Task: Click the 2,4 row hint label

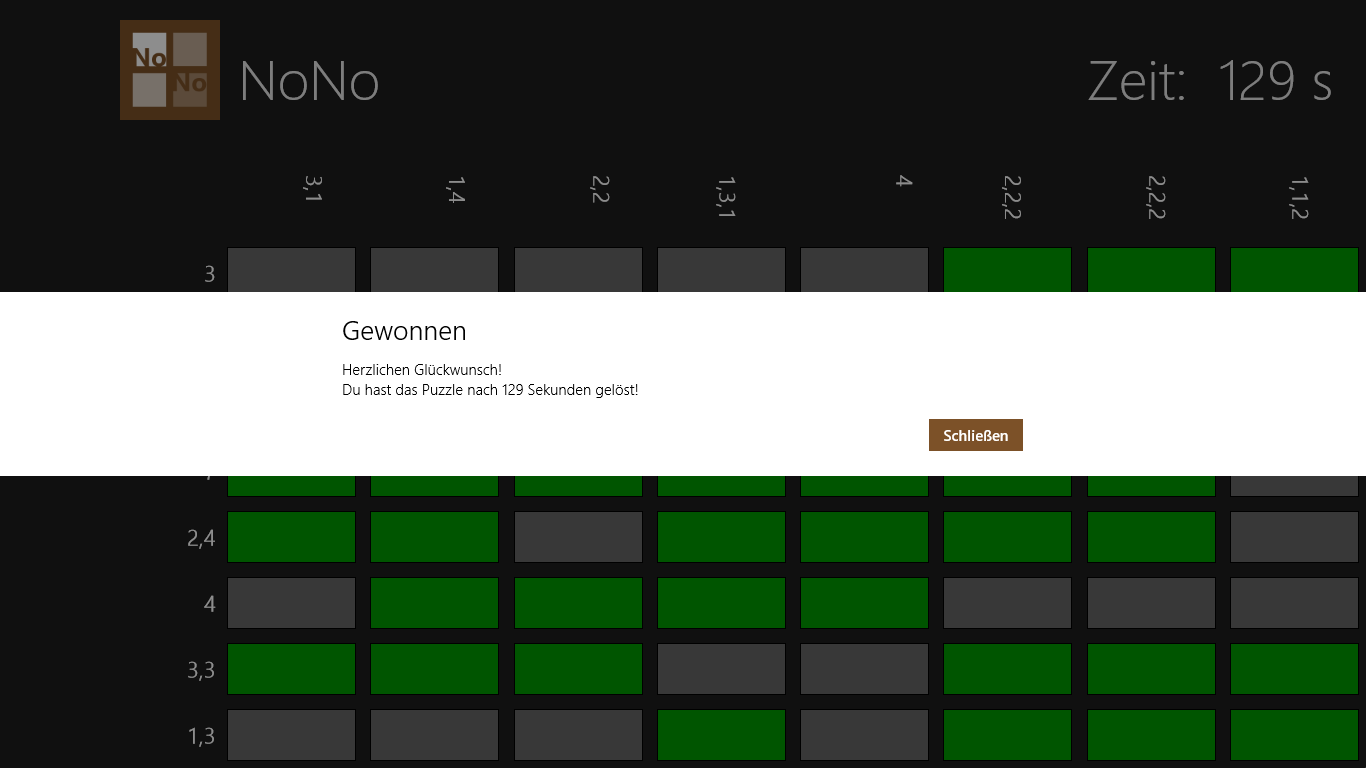Action: 201,539
